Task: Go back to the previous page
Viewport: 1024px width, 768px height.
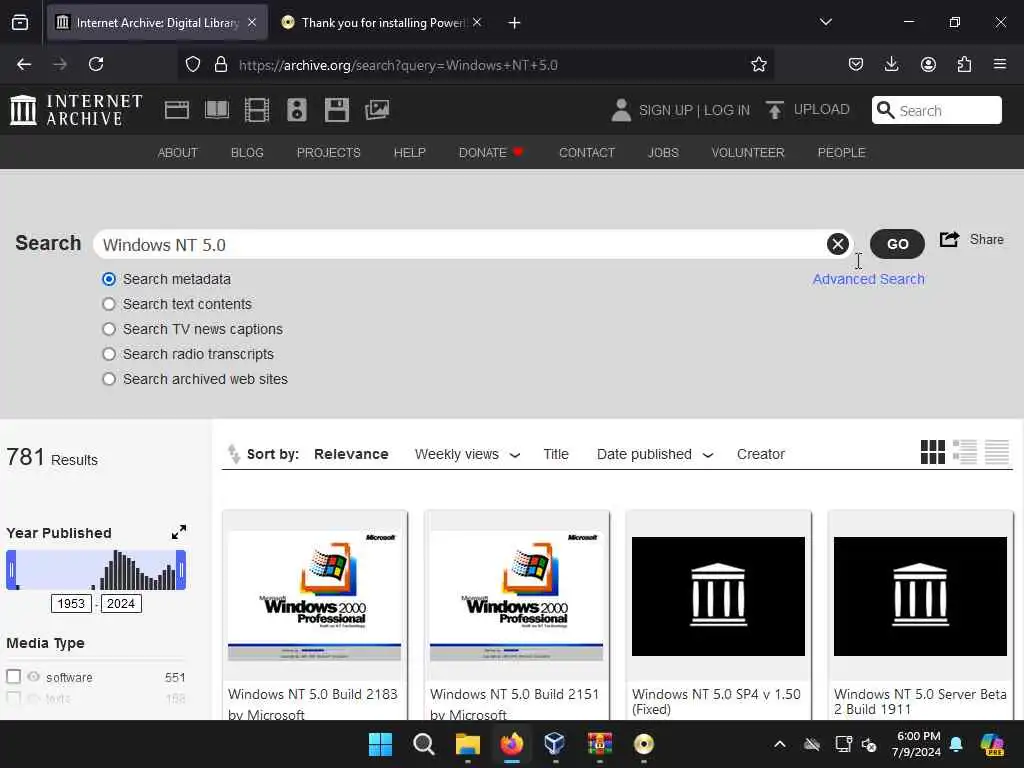Action: click(x=24, y=64)
